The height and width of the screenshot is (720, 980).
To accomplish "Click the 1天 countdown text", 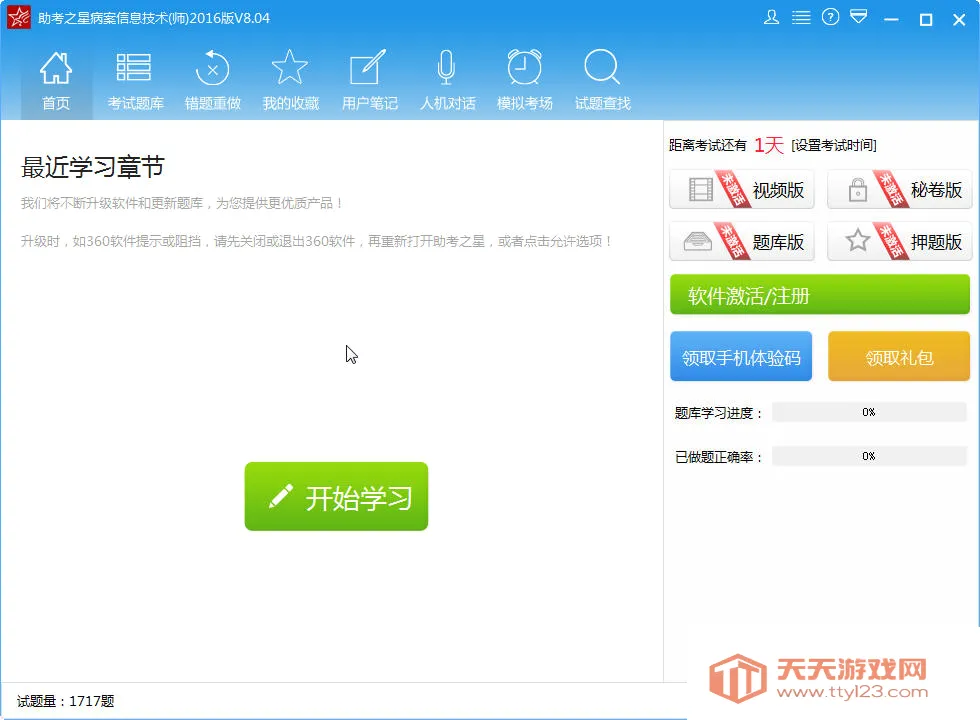I will tap(769, 145).
